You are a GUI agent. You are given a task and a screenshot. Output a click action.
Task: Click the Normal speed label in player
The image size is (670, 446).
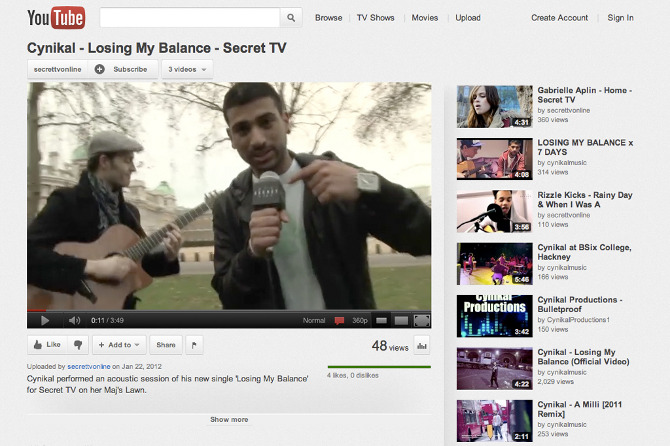point(314,320)
